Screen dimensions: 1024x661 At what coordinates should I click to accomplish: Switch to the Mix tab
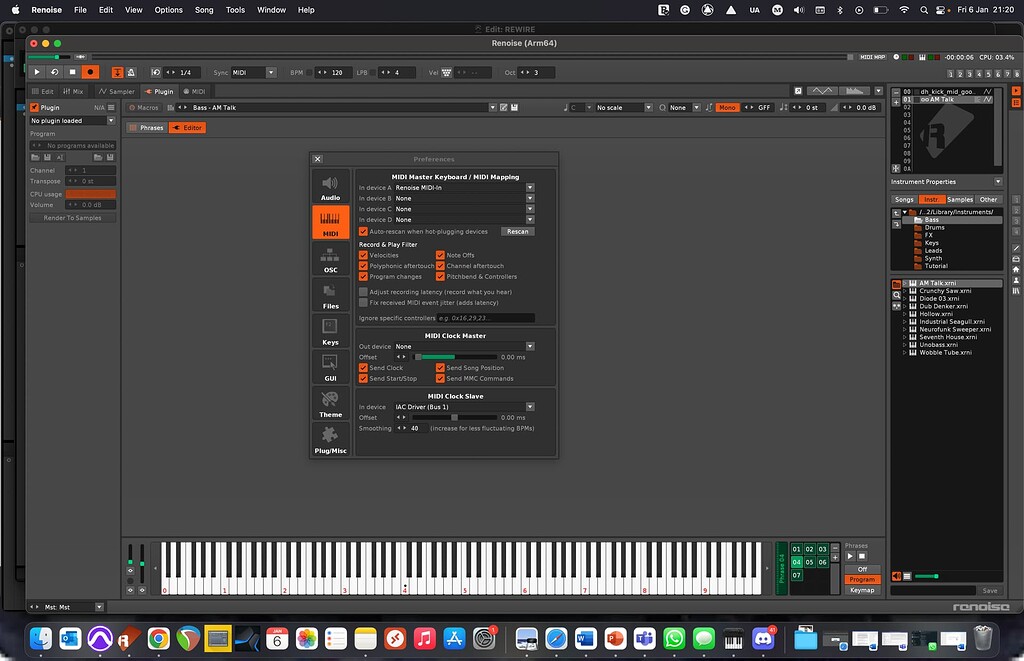pos(73,91)
